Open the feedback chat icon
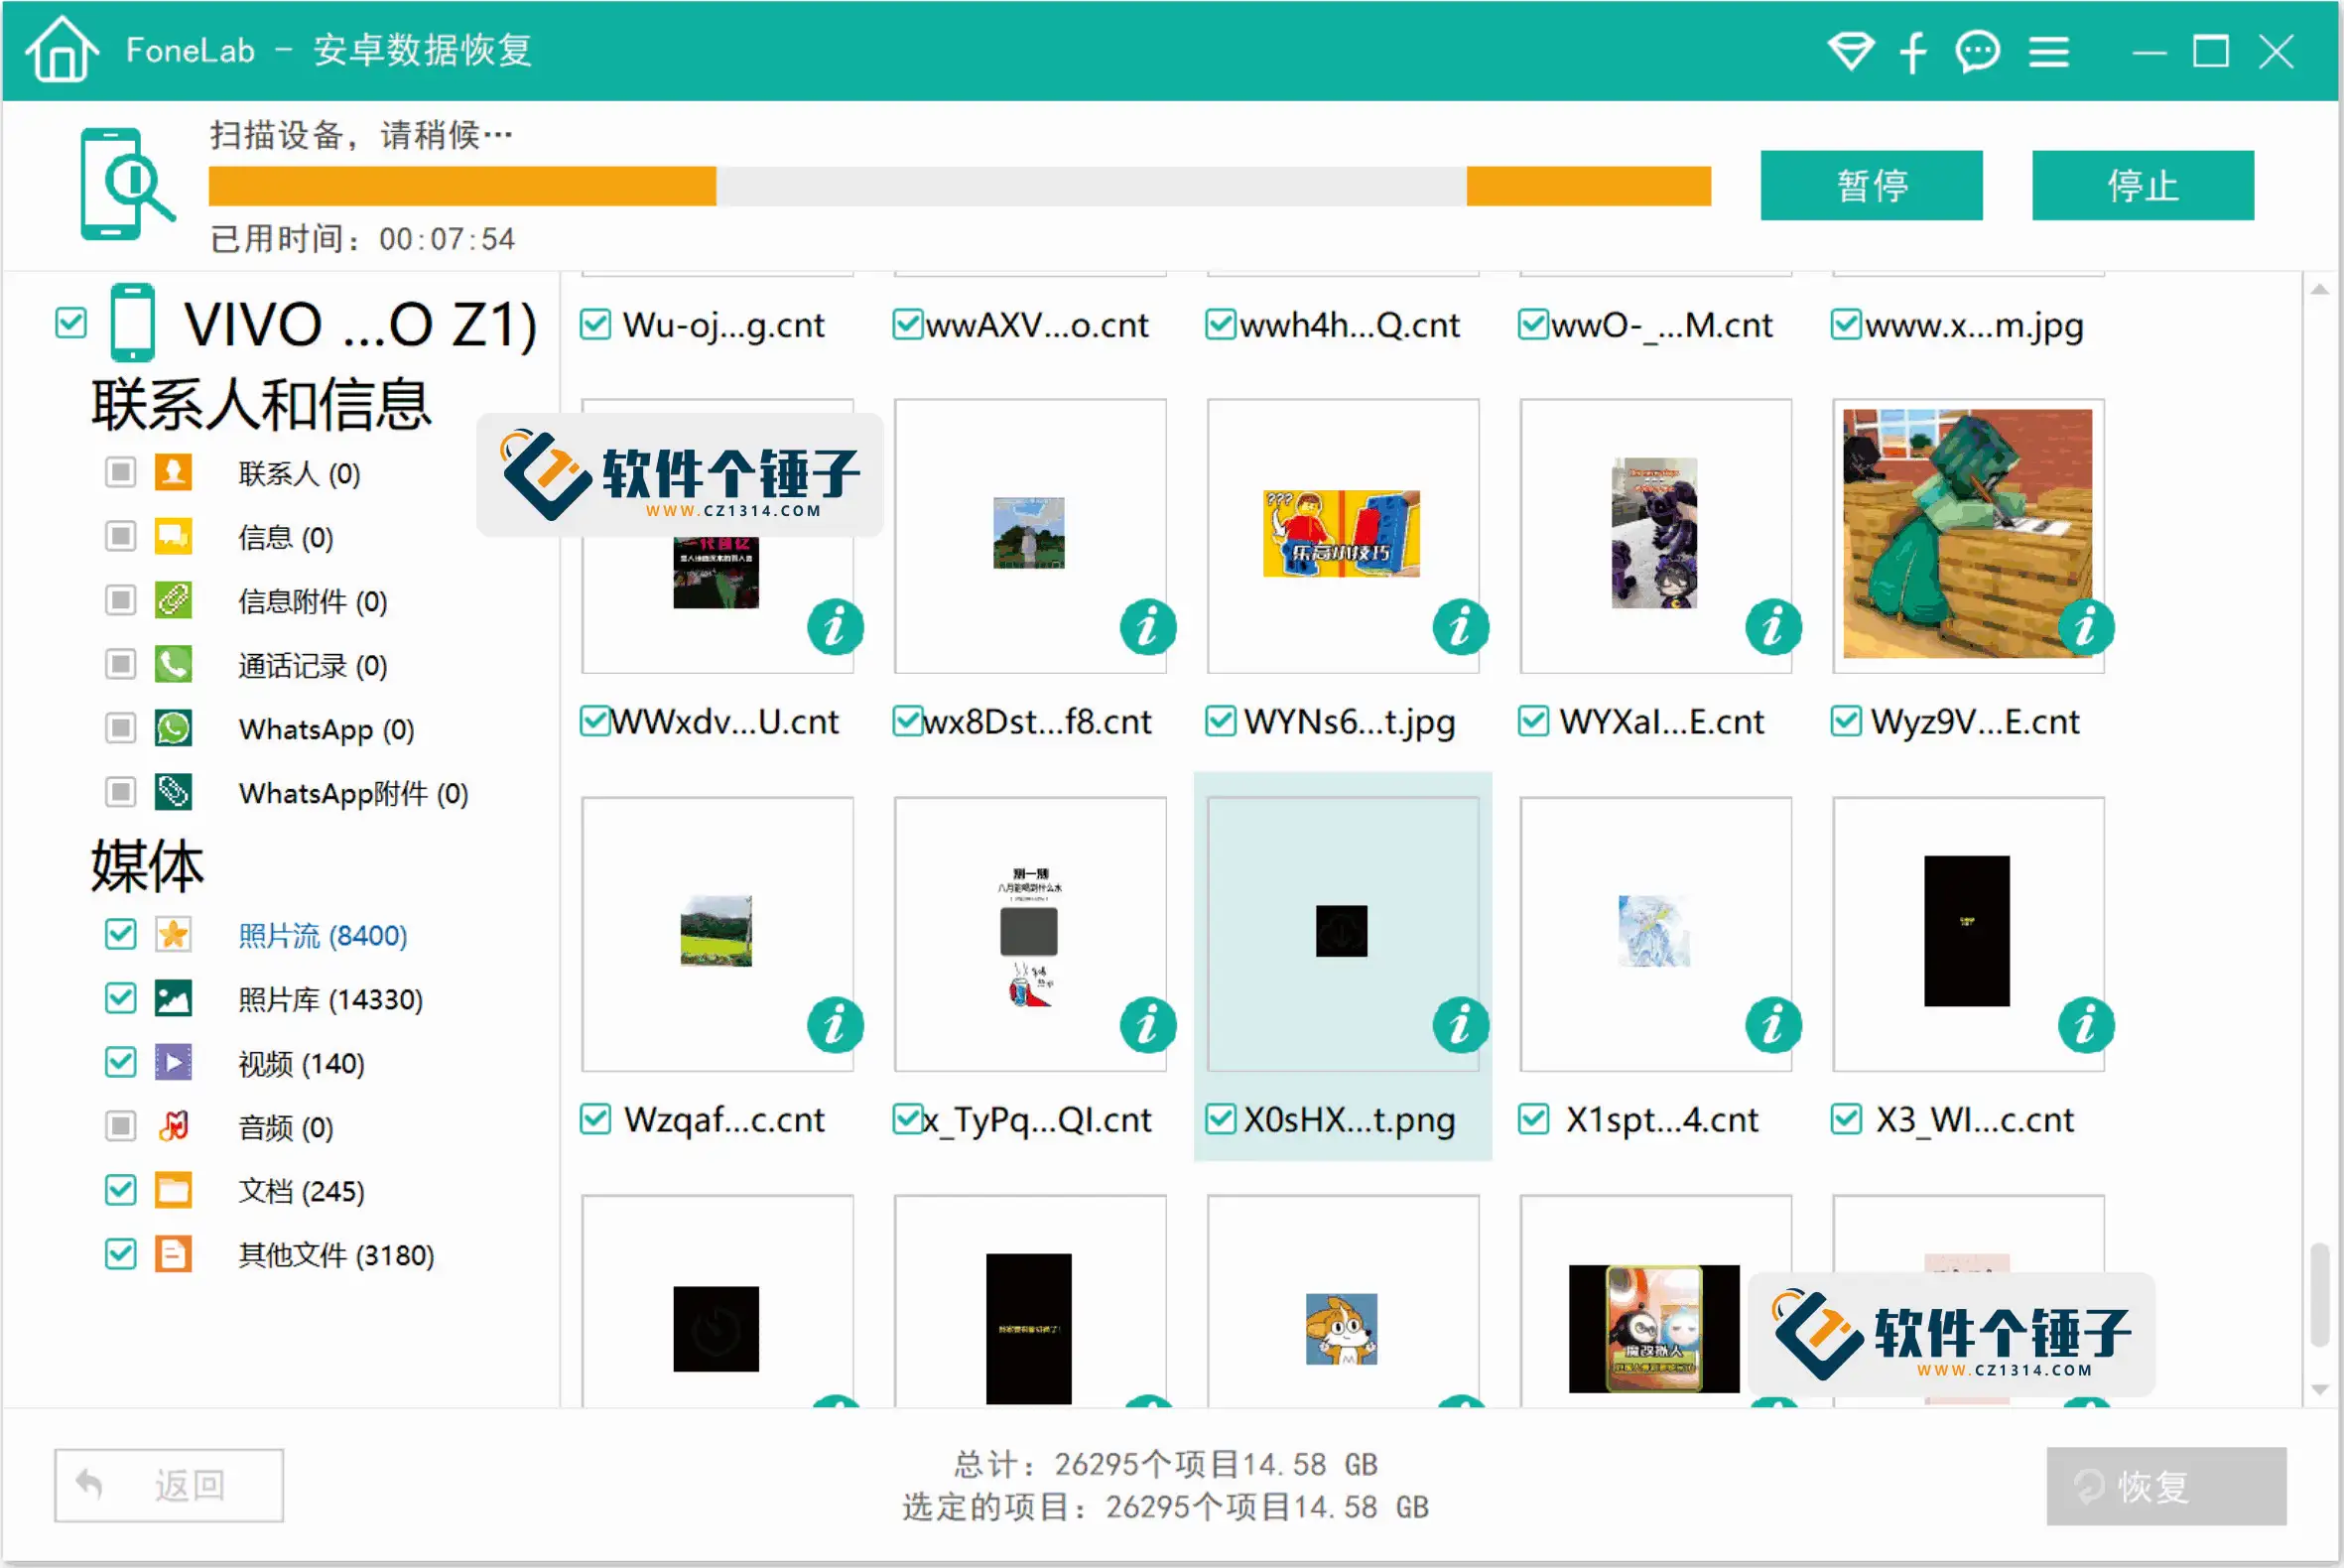The height and width of the screenshot is (1568, 2344). click(1977, 51)
